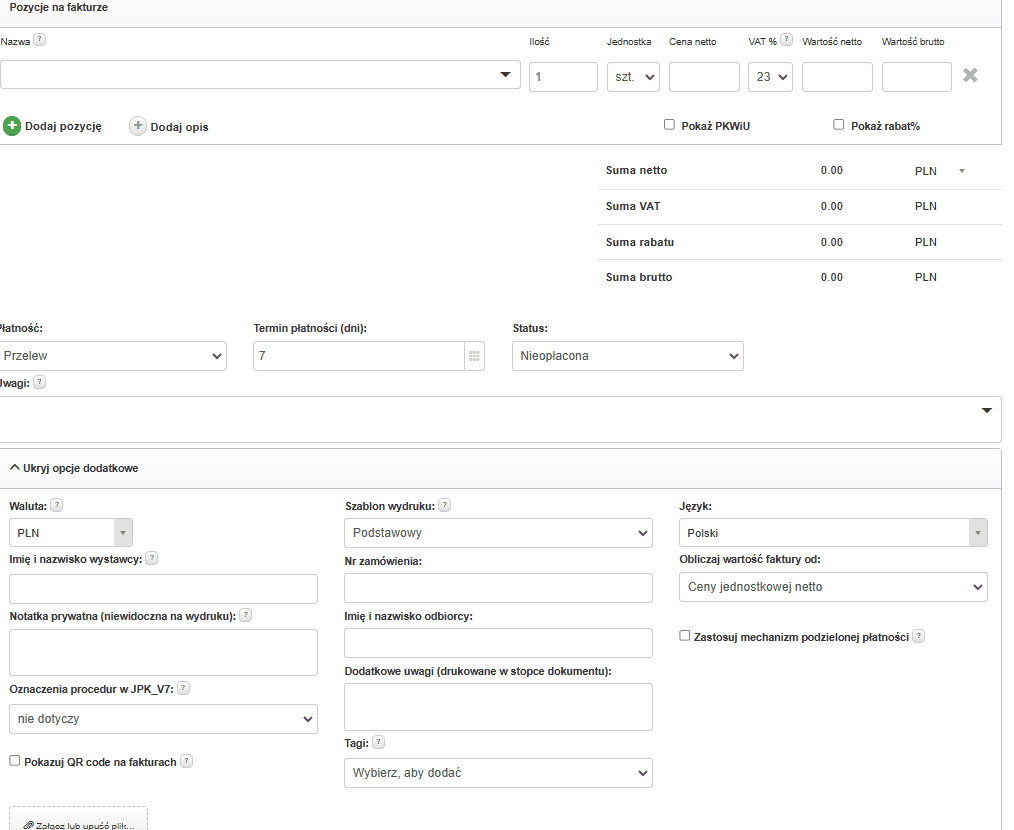Remove the invoice row with X icon
The height and width of the screenshot is (830, 1014).
pyautogui.click(x=969, y=75)
